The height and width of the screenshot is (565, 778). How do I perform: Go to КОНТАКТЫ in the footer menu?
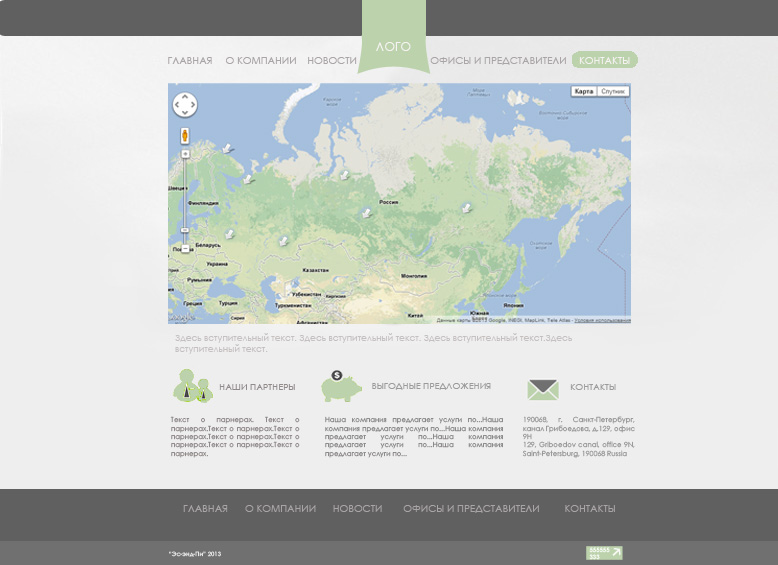click(590, 508)
